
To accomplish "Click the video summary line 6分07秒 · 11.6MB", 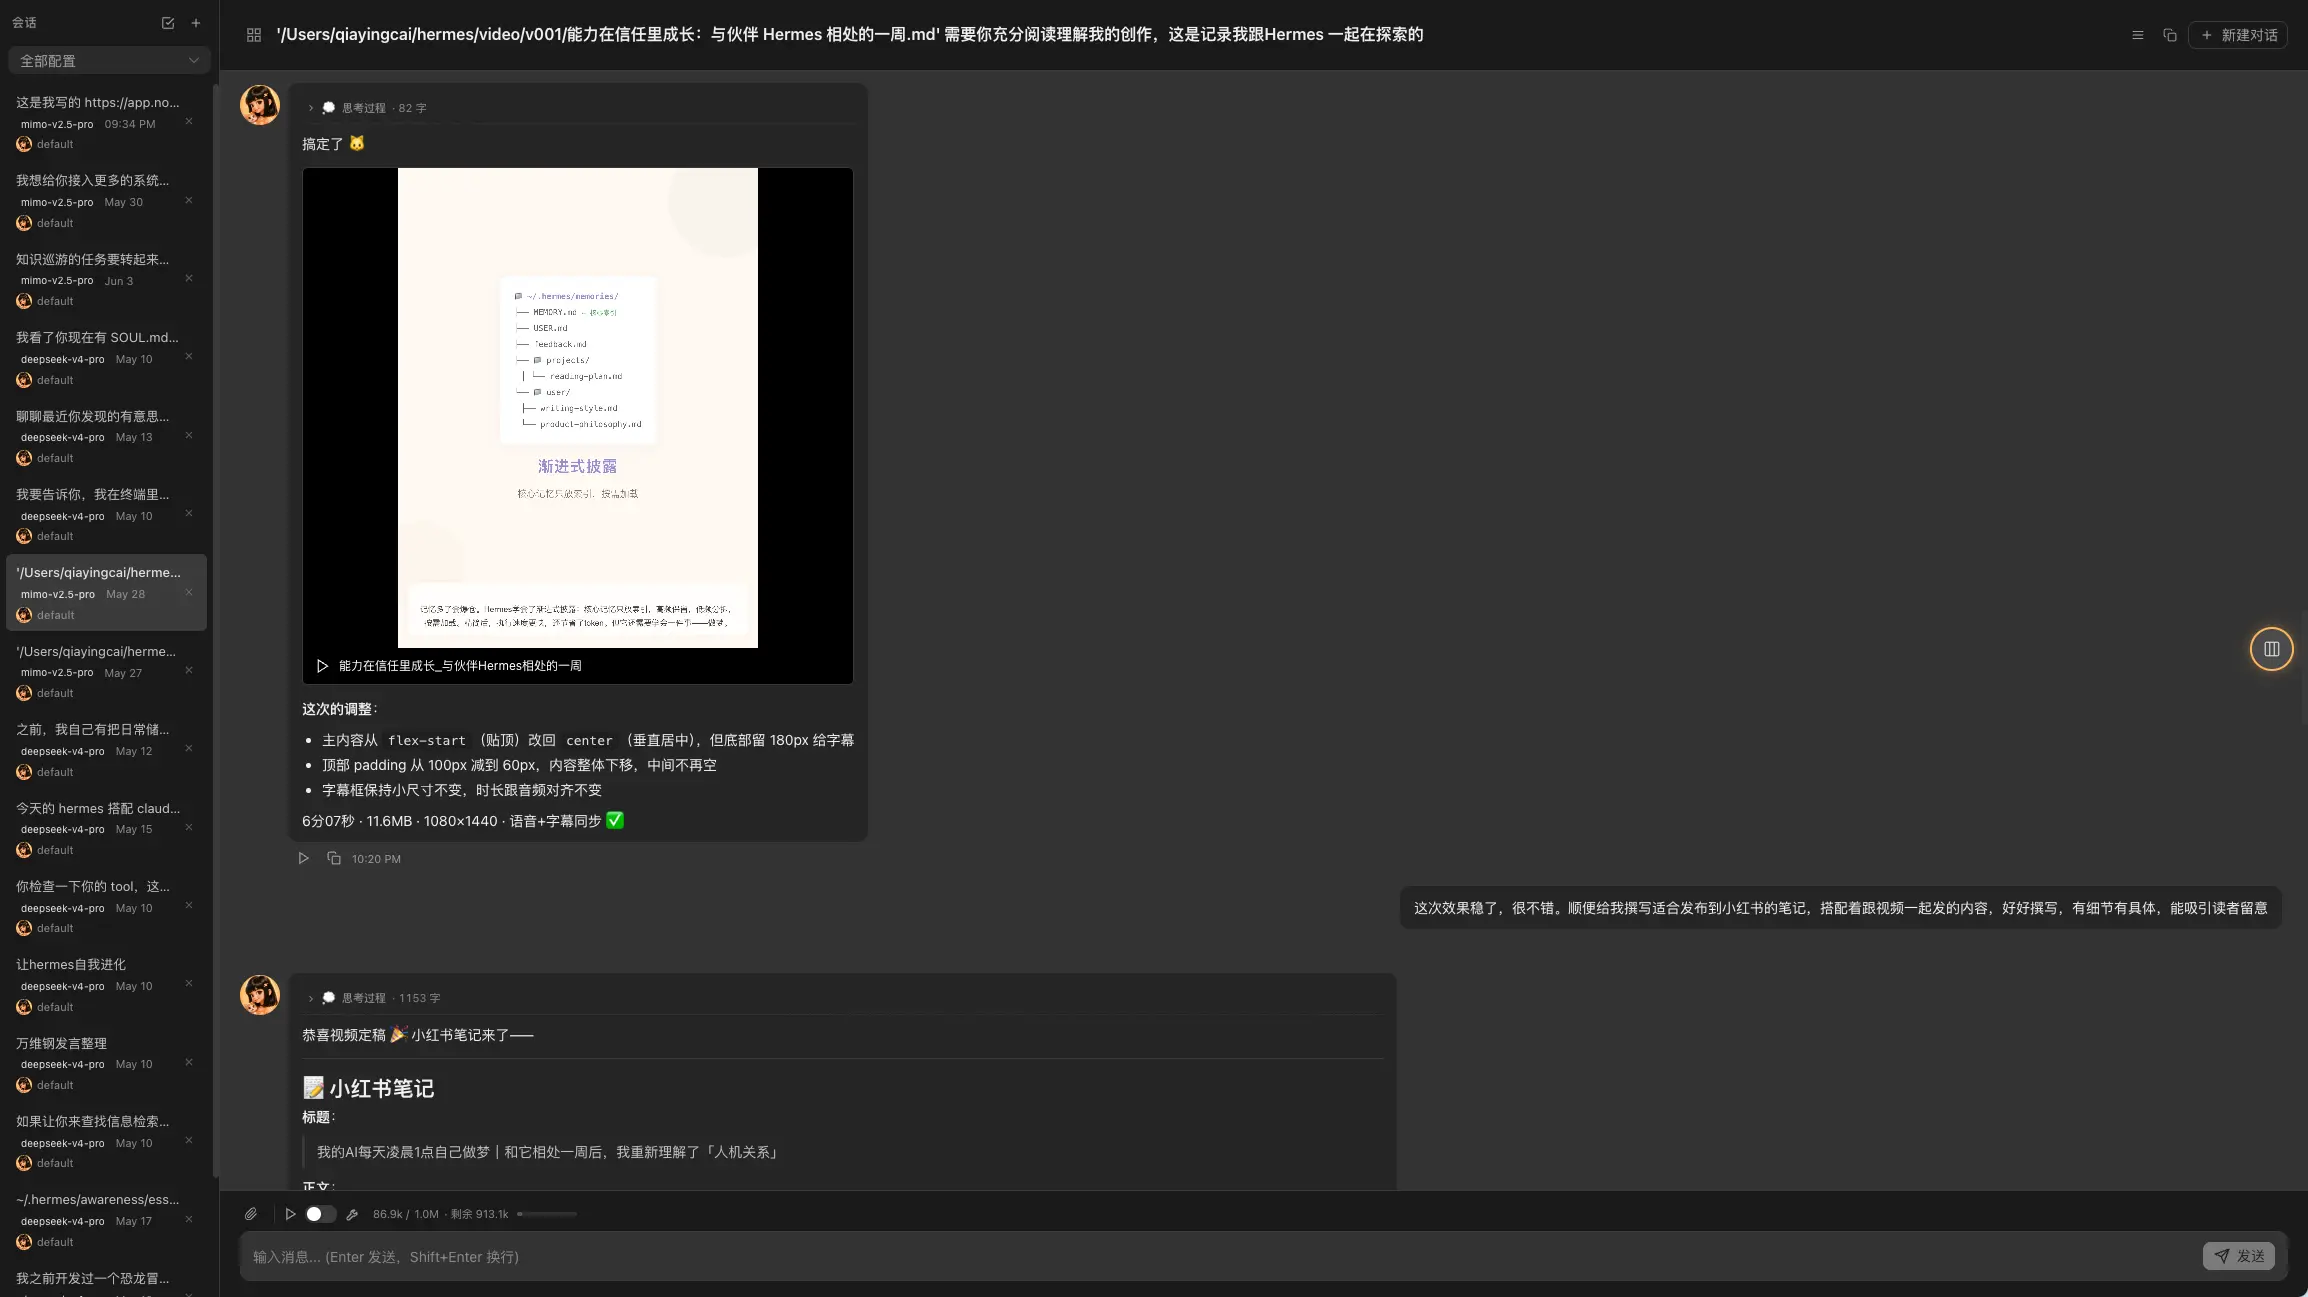I will tap(463, 821).
